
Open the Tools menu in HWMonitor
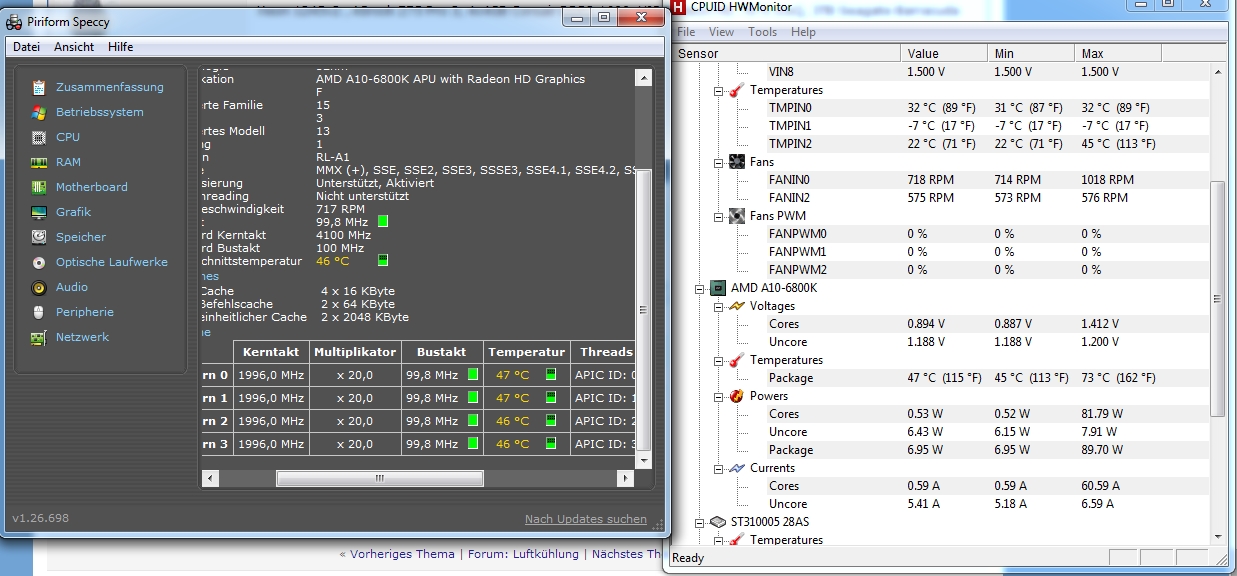pyautogui.click(x=762, y=32)
